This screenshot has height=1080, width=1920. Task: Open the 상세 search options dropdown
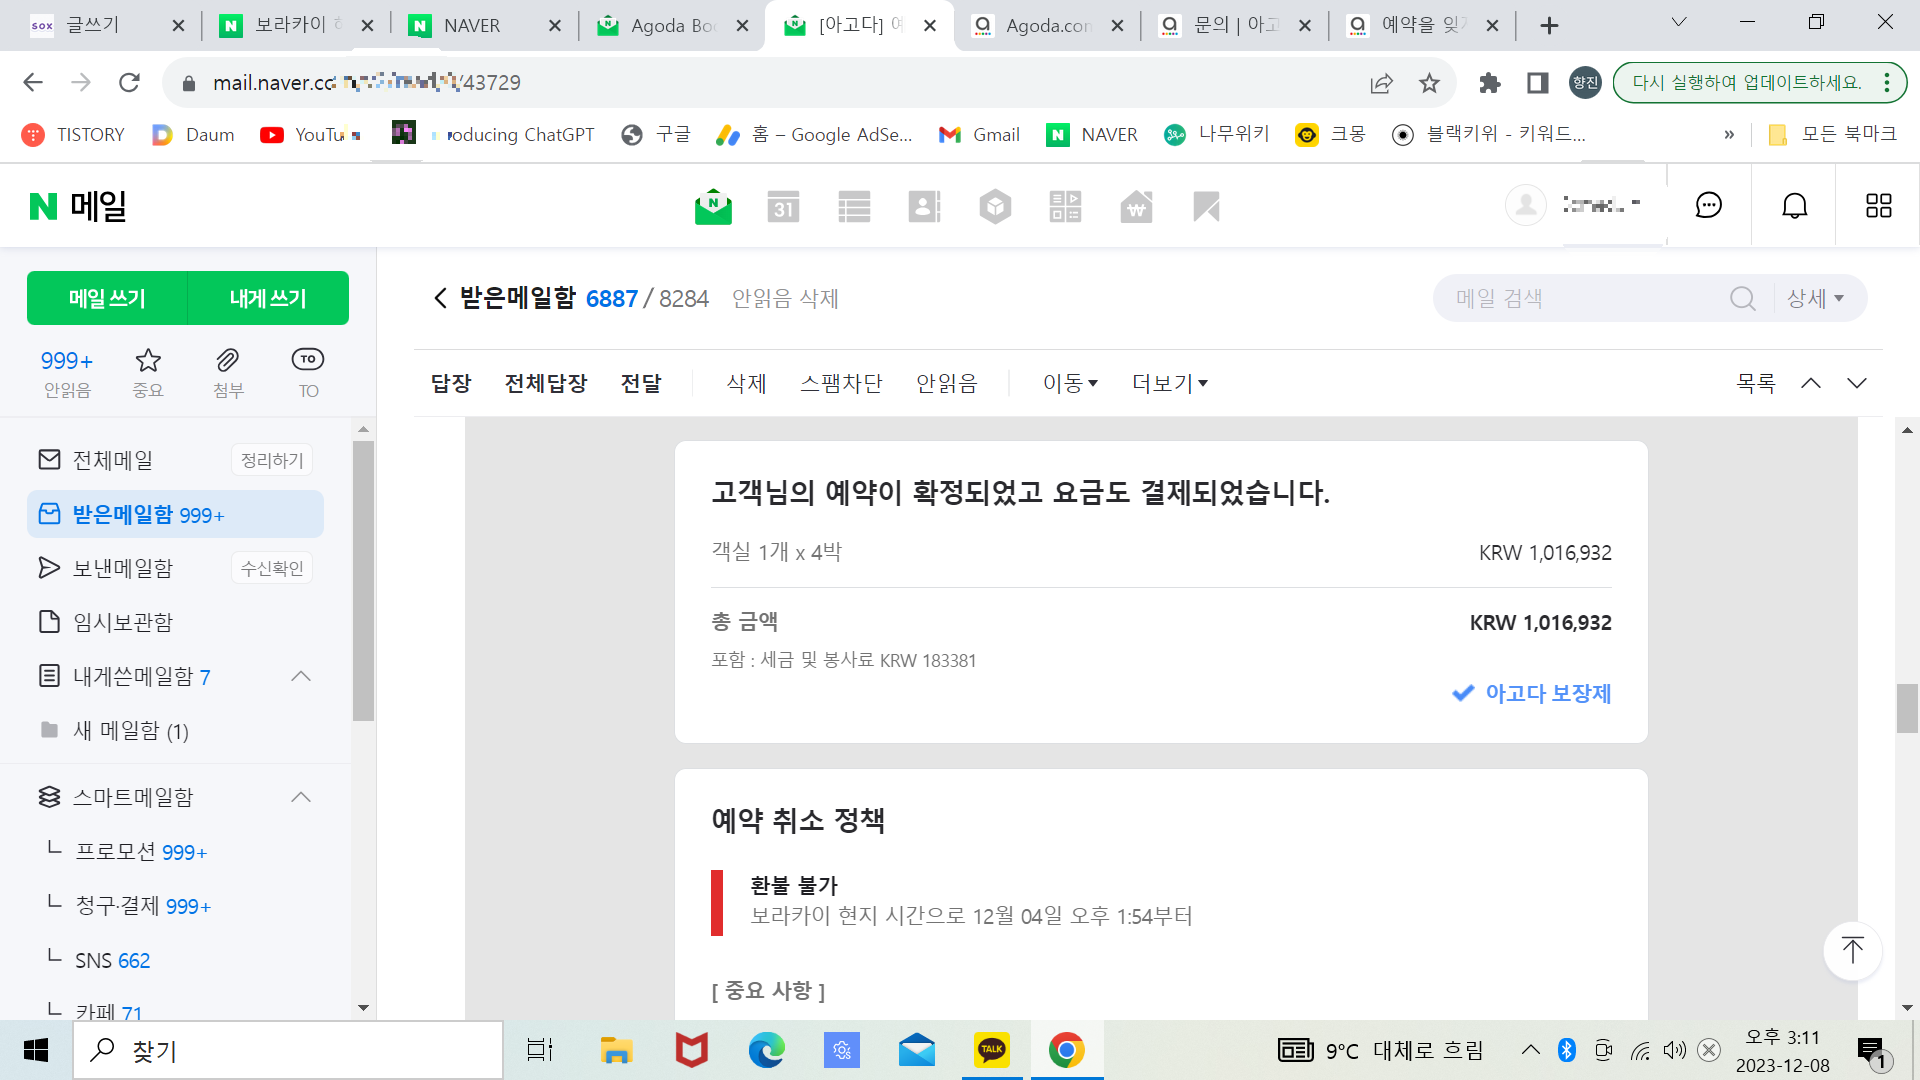pos(1815,299)
